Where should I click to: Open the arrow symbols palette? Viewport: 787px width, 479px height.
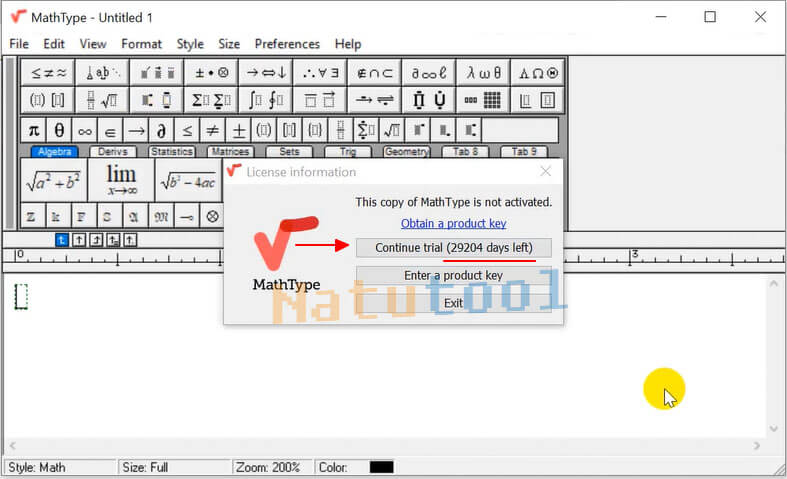[x=266, y=73]
